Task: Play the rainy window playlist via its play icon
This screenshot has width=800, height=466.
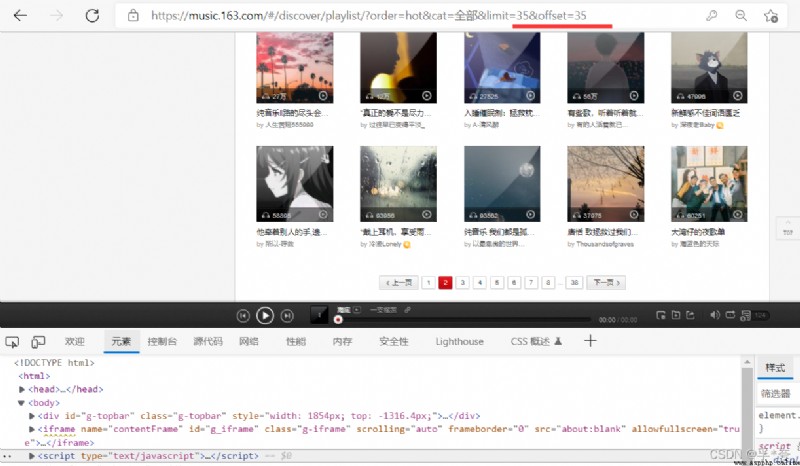Action: coord(427,214)
